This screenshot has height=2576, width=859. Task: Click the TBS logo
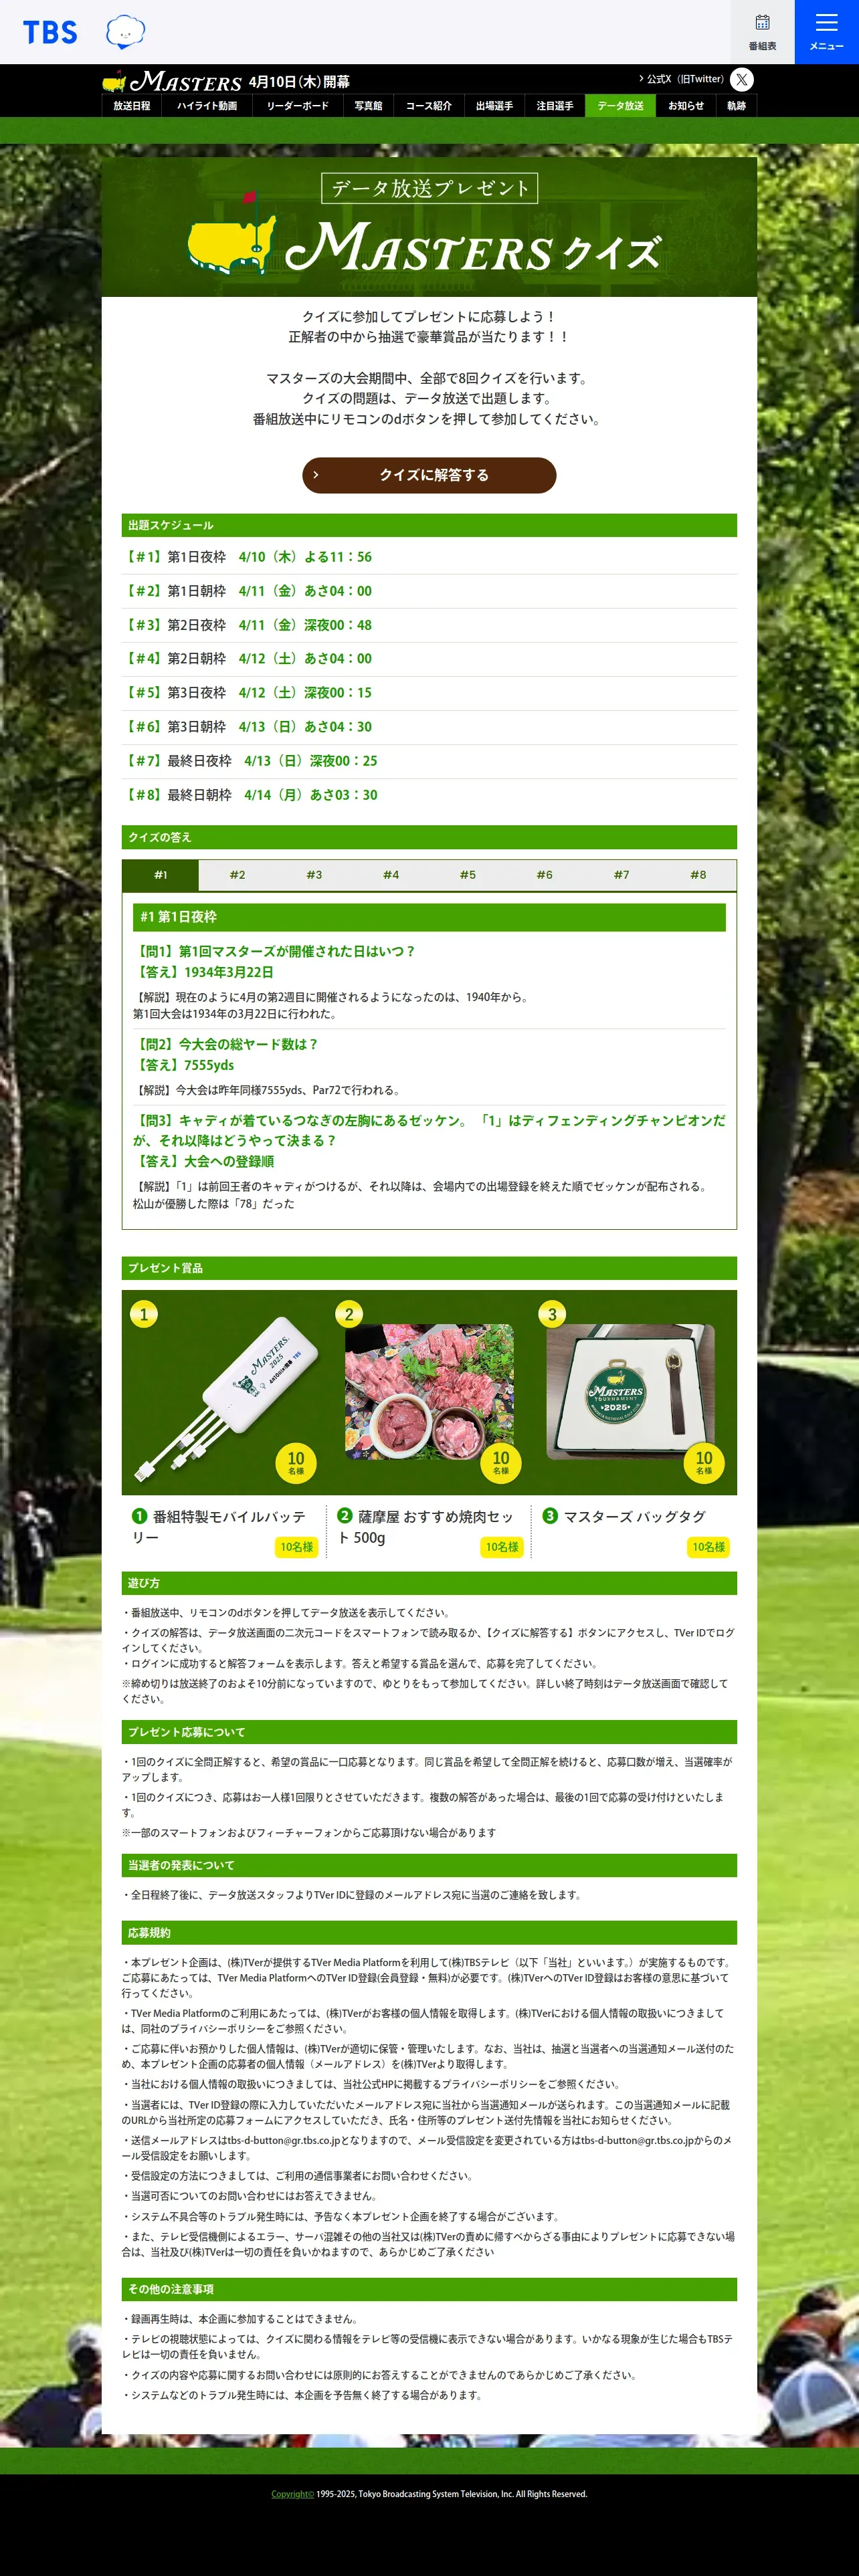point(50,32)
